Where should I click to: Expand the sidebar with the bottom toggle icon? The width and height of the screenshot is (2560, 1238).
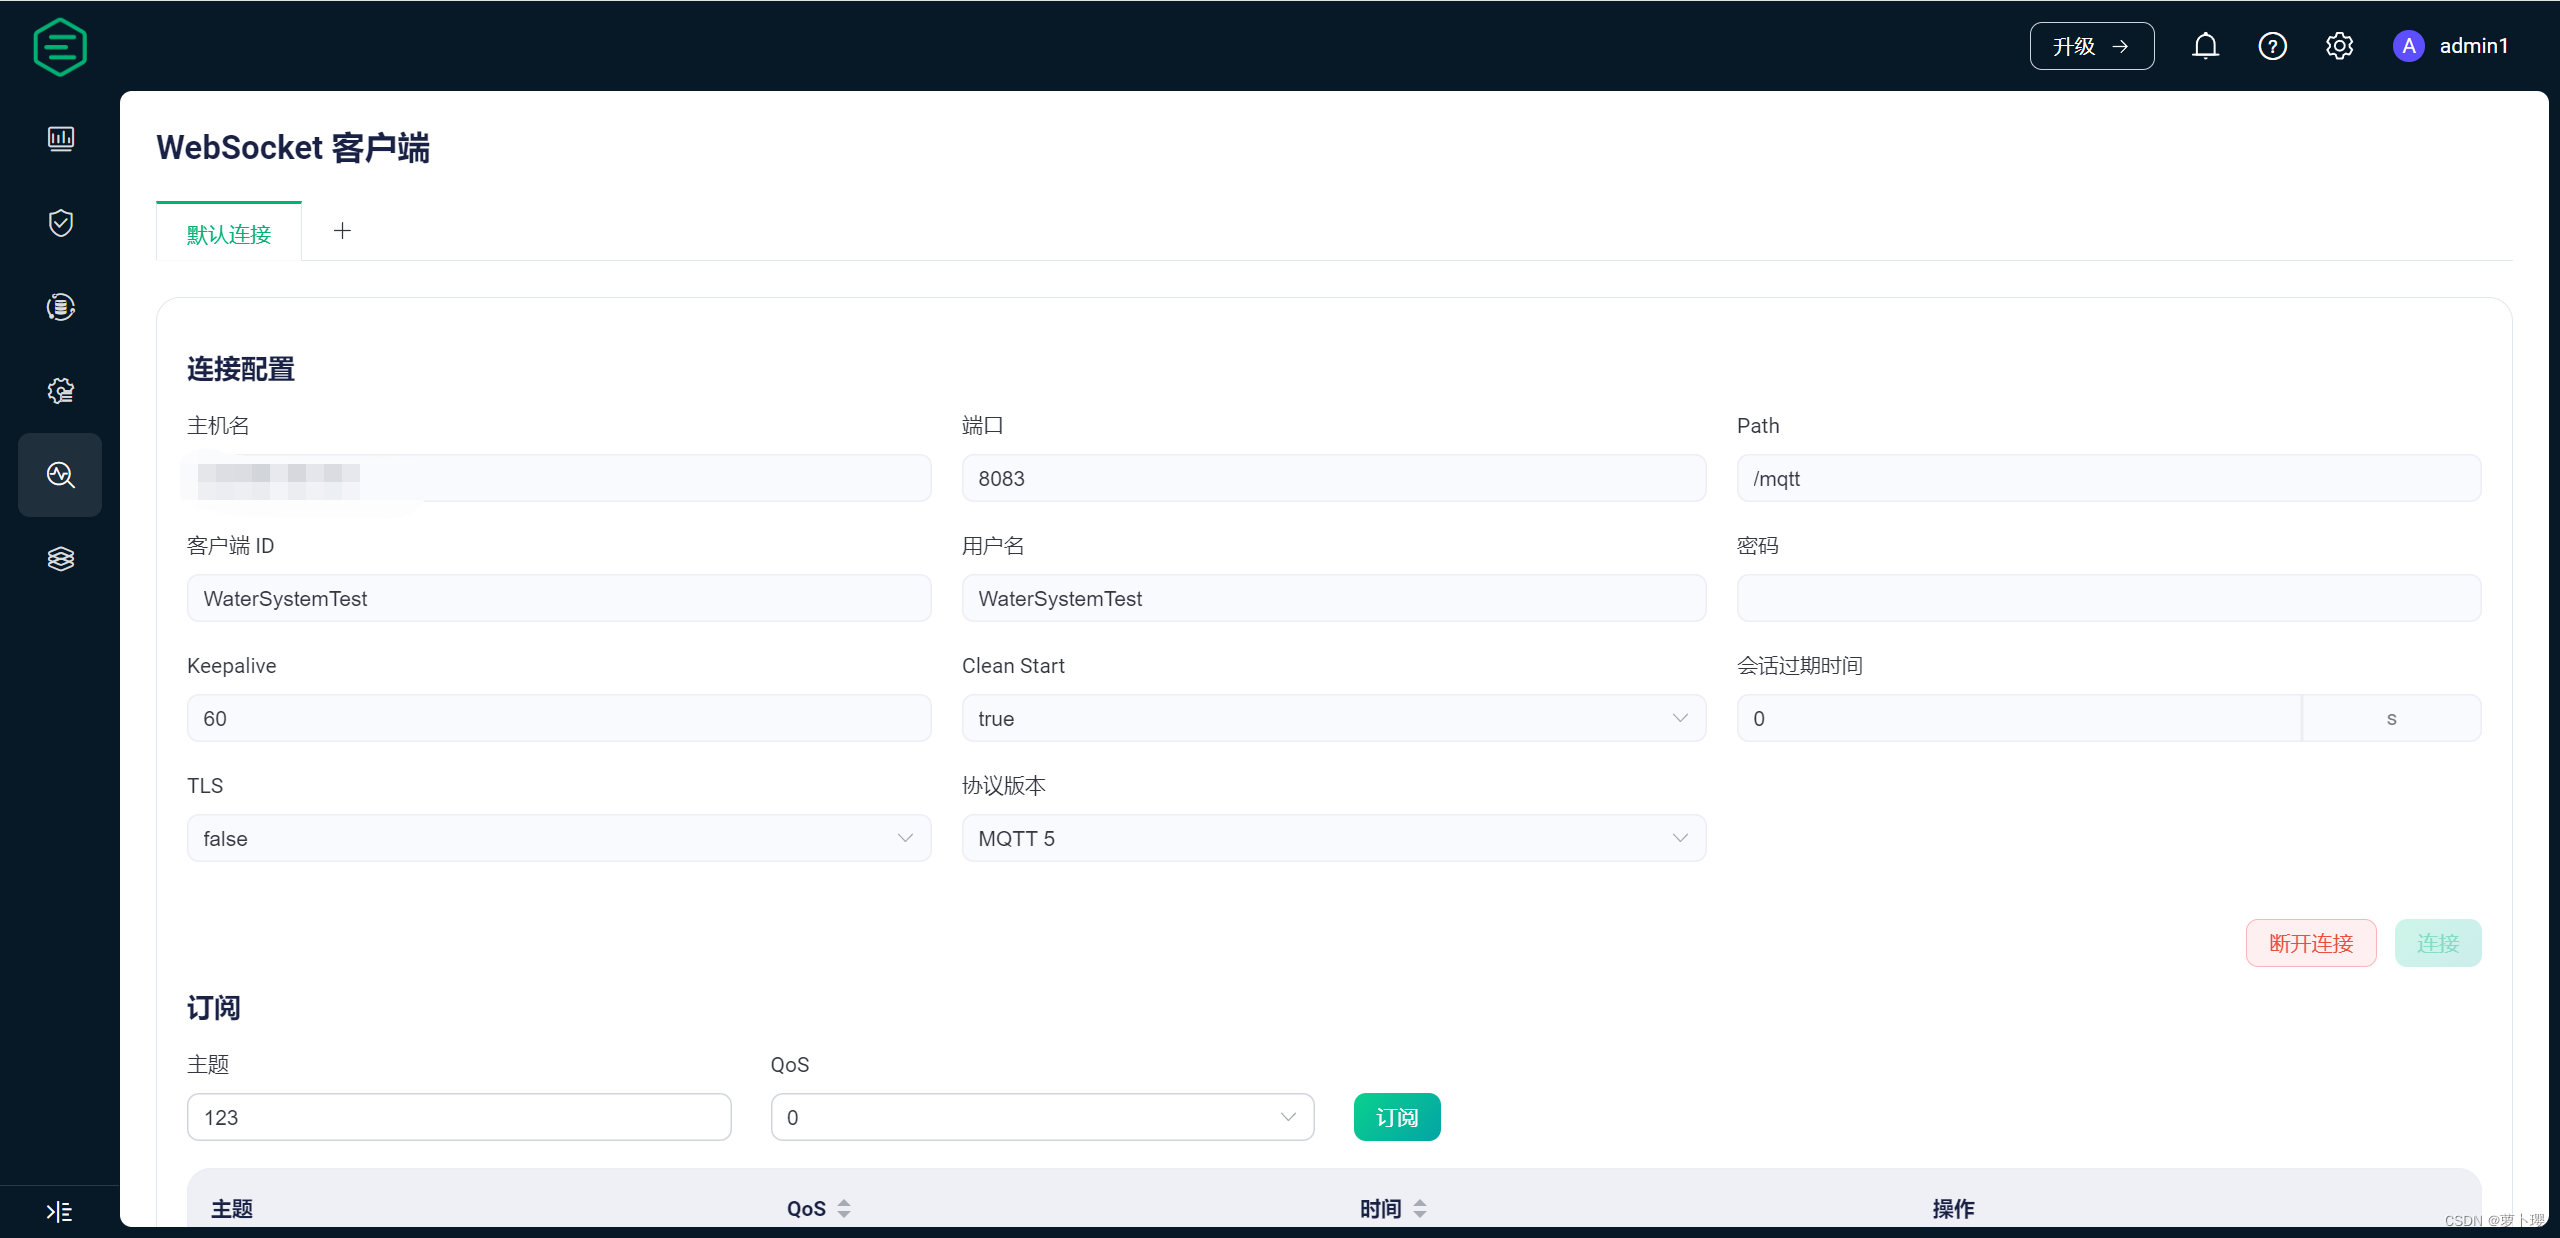click(x=60, y=1212)
